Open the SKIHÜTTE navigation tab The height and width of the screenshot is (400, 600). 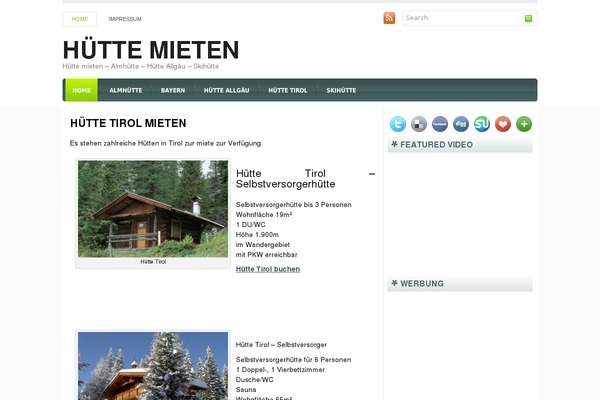[x=341, y=90]
